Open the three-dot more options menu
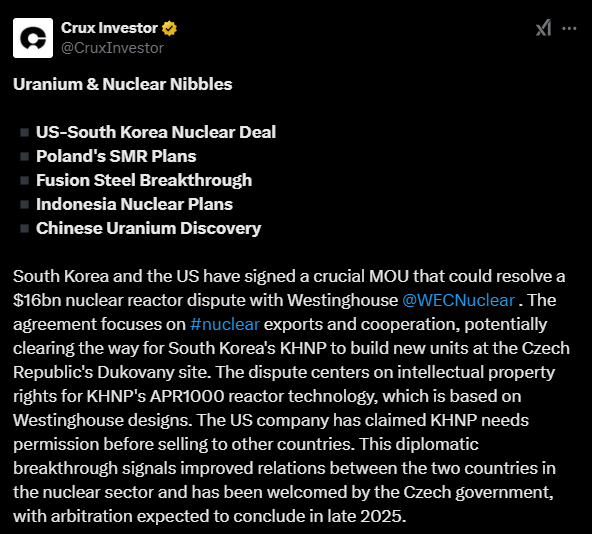The height and width of the screenshot is (534, 592). point(569,28)
